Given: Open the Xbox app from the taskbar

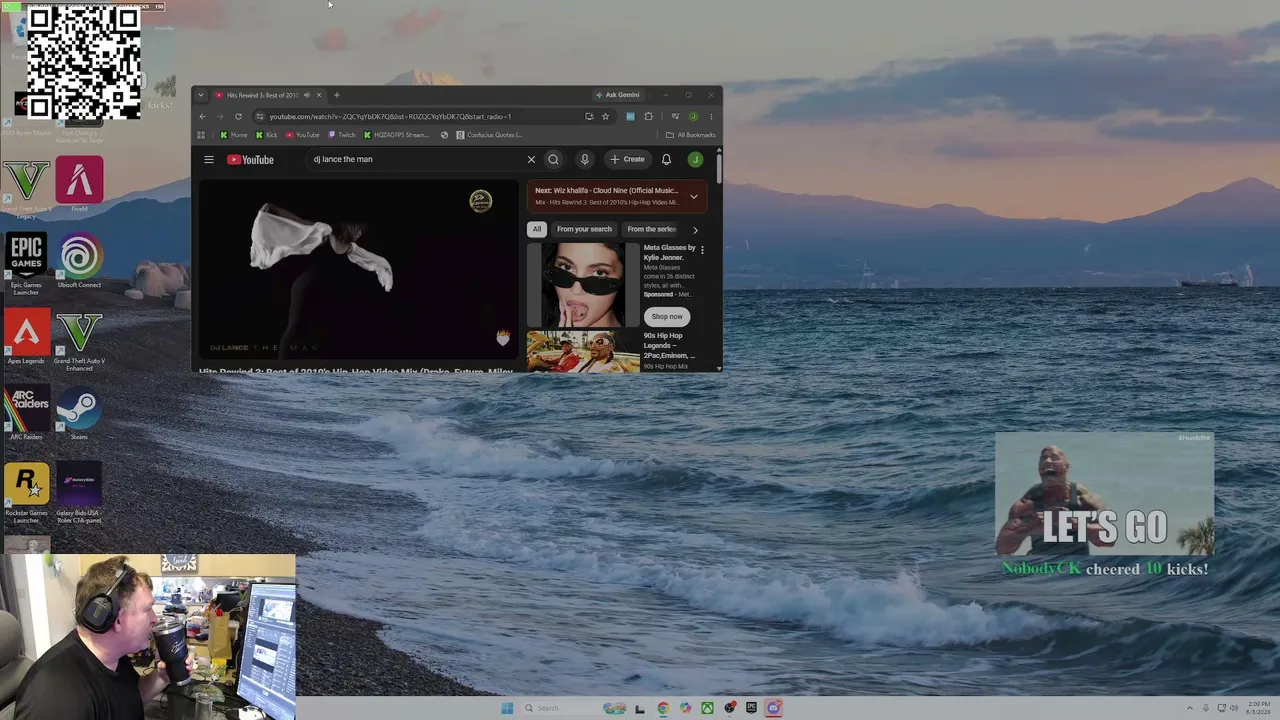Looking at the screenshot, I should 707,708.
